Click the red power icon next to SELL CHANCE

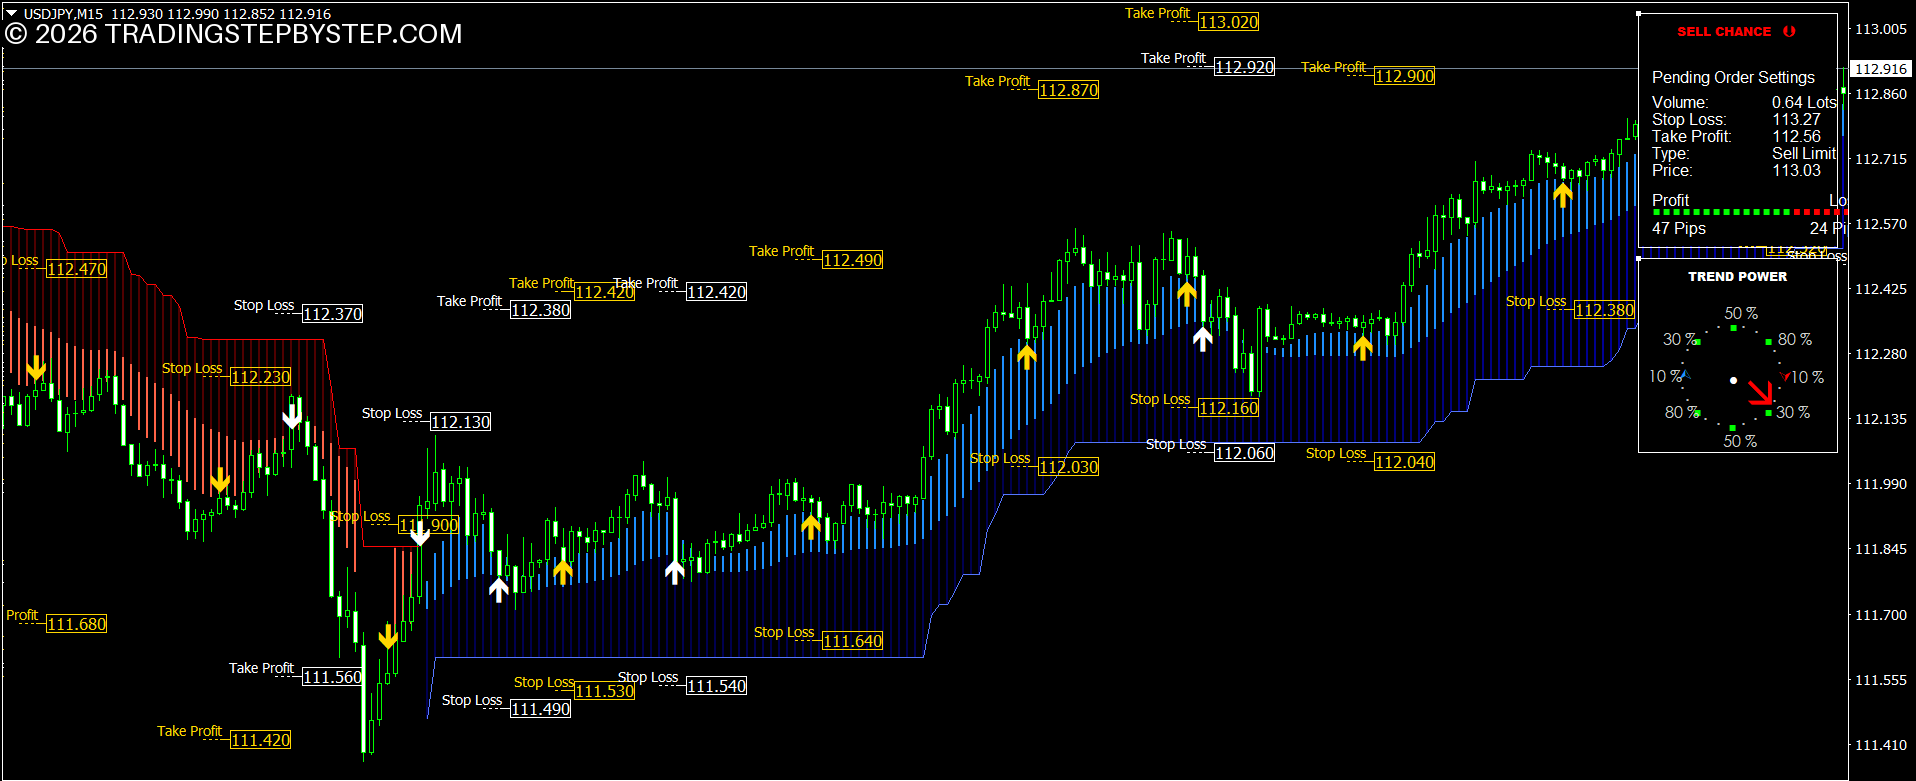(x=1789, y=31)
